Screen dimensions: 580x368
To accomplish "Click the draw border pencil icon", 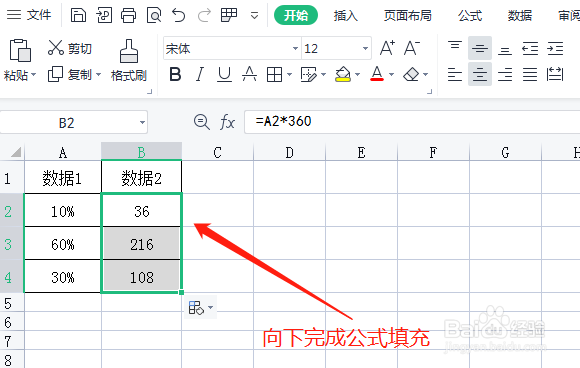I will 309,75.
